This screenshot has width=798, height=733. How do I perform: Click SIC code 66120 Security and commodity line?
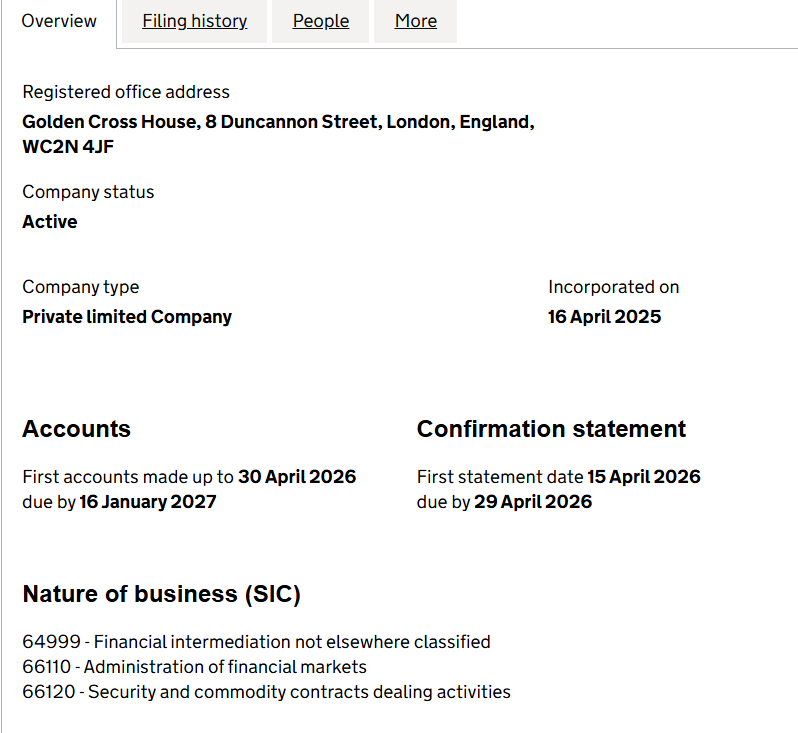tap(266, 692)
